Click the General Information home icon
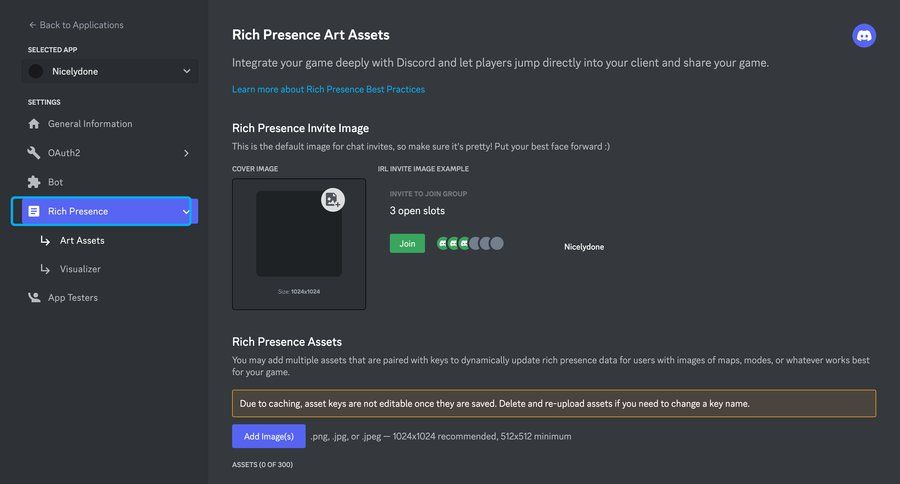Viewport: 900px width, 484px height. [x=34, y=124]
